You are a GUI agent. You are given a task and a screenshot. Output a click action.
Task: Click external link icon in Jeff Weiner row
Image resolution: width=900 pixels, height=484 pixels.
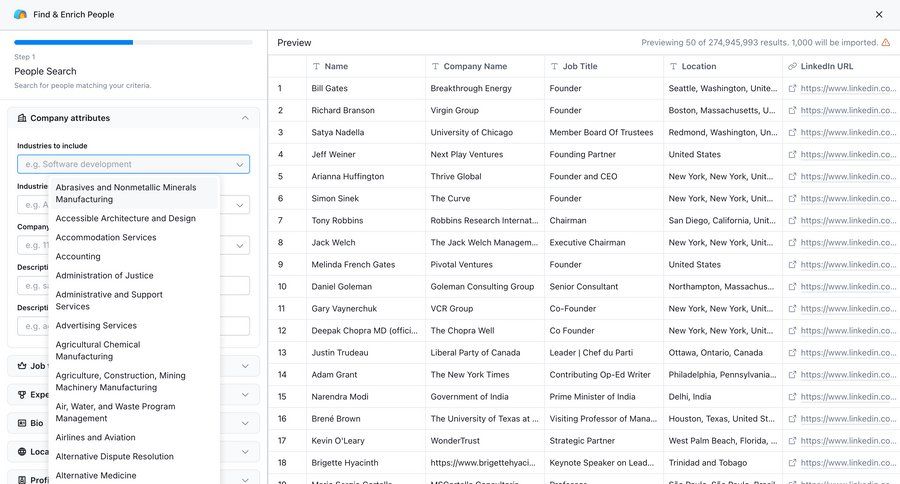pos(792,154)
